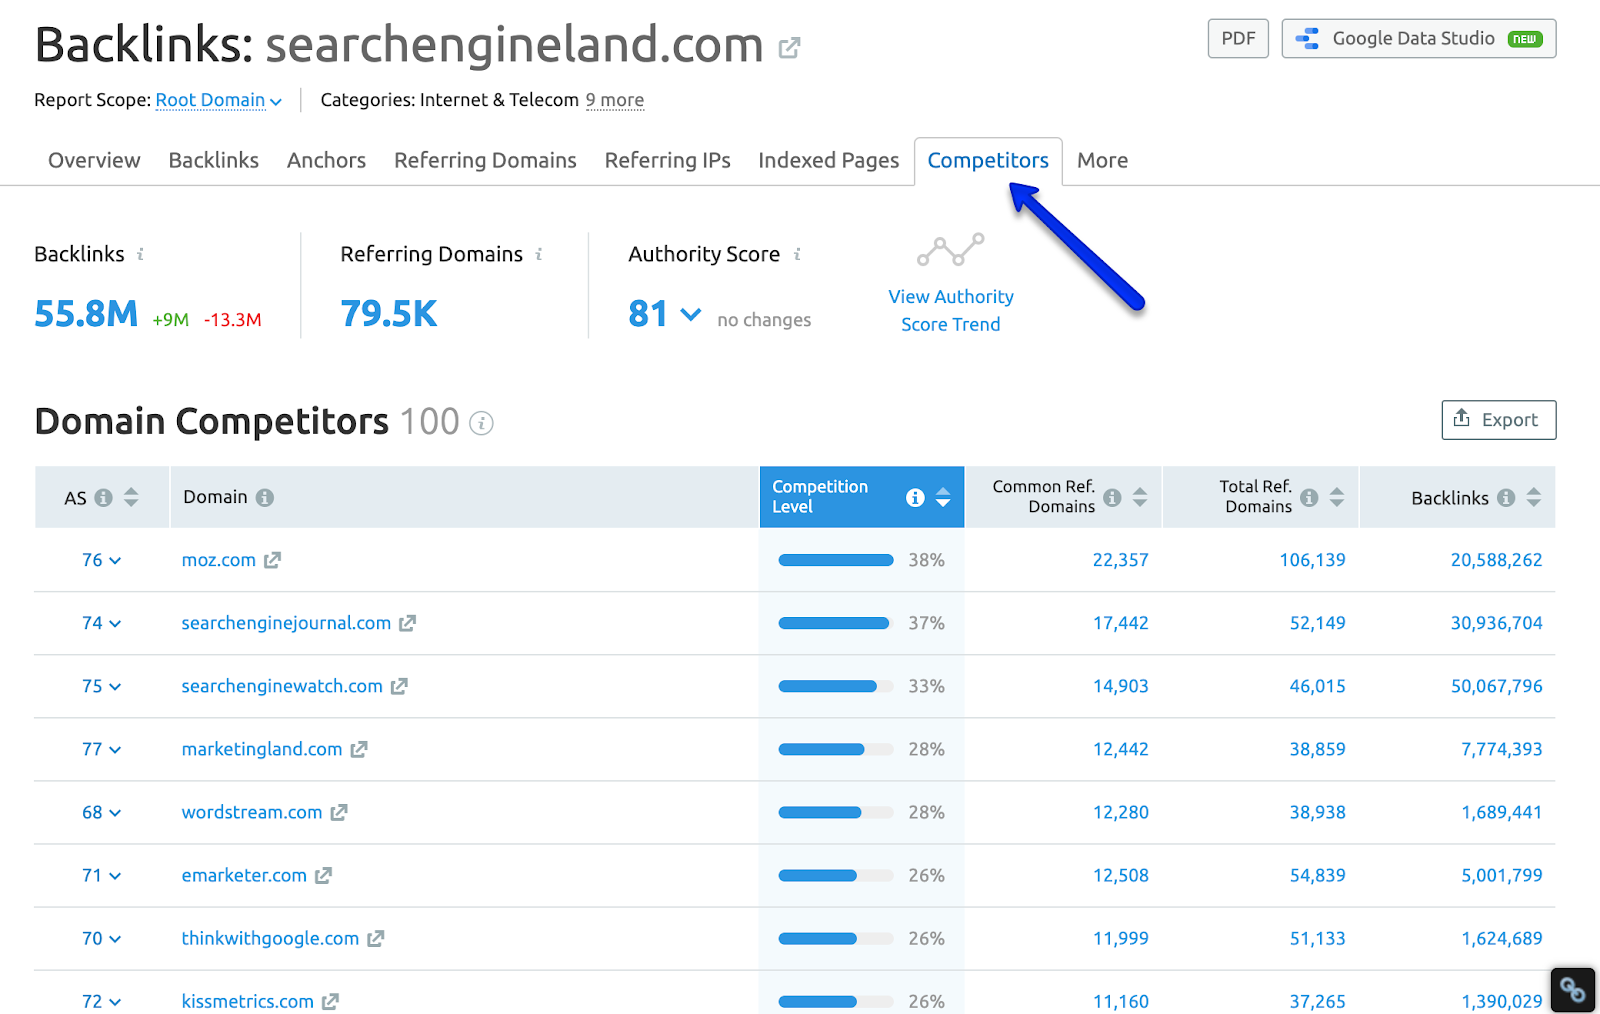Screen dimensions: 1600x1014
Task: Click the Total Ref. Domains info icon
Action: [x=1309, y=498]
